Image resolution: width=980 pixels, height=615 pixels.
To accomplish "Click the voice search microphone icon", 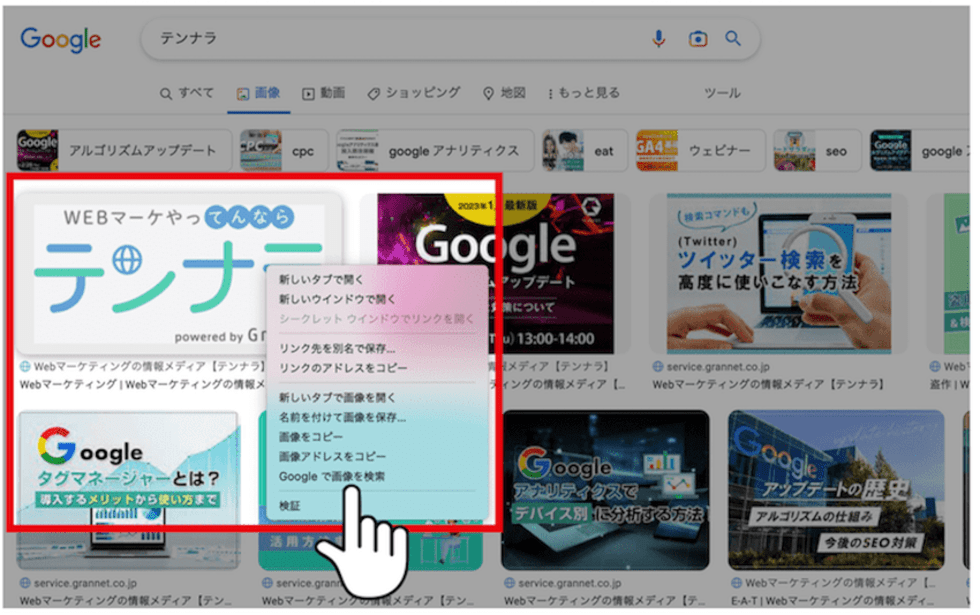I will pos(657,37).
